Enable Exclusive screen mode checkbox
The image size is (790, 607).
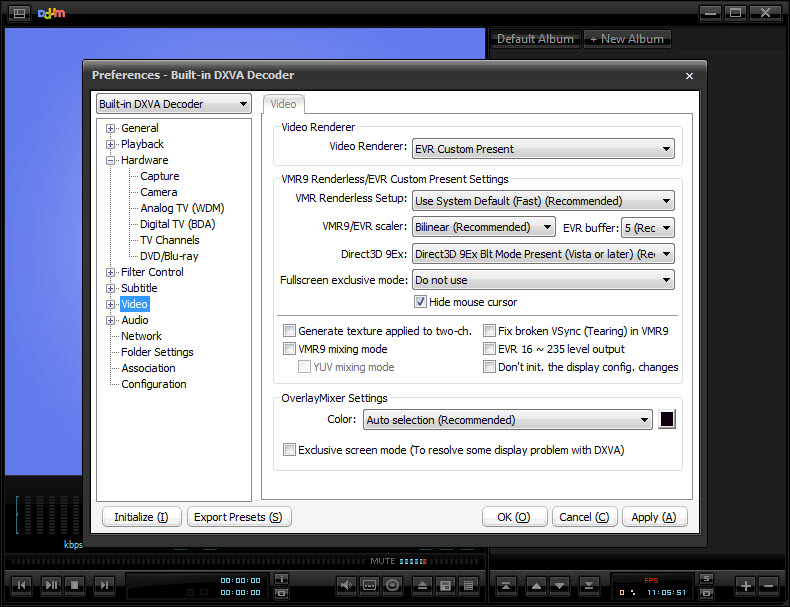(x=289, y=449)
